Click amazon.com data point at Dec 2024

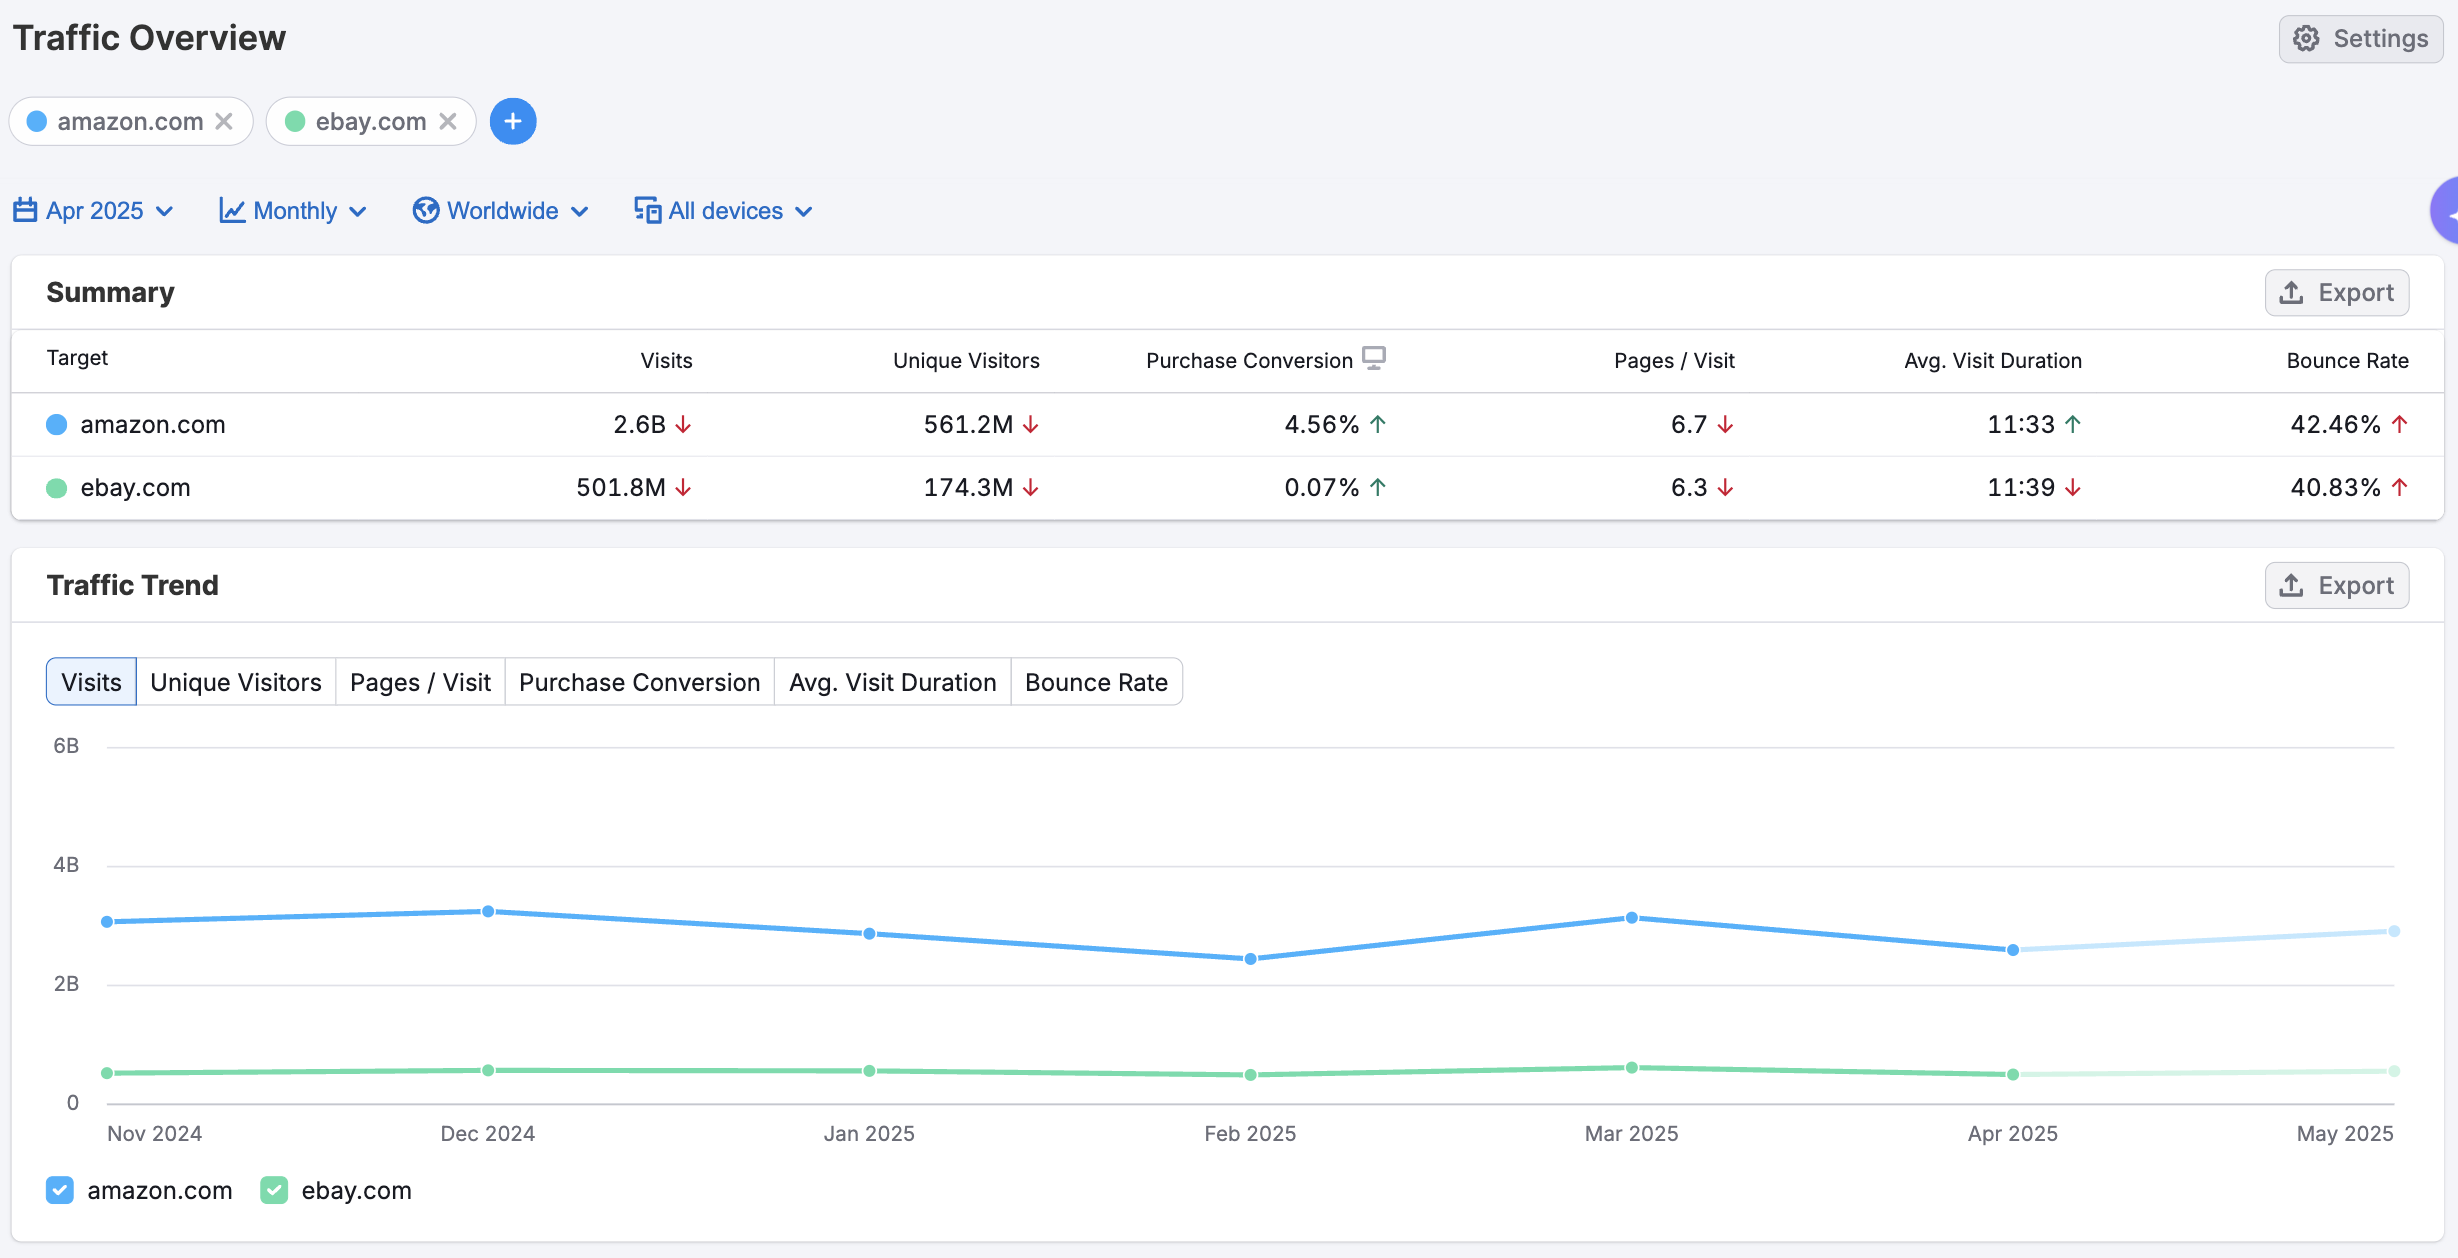coord(488,911)
